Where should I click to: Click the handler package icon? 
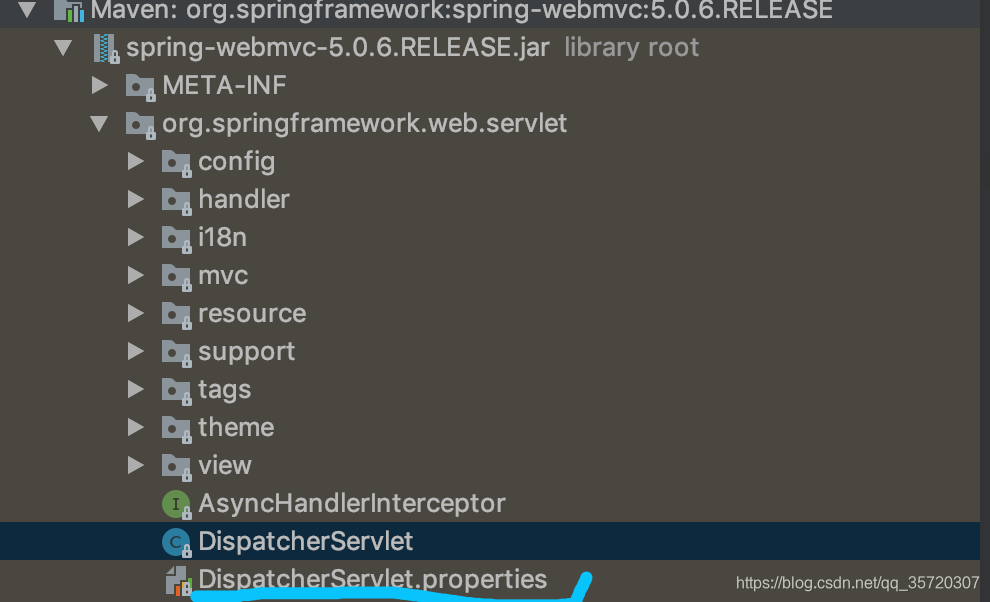[x=176, y=199]
